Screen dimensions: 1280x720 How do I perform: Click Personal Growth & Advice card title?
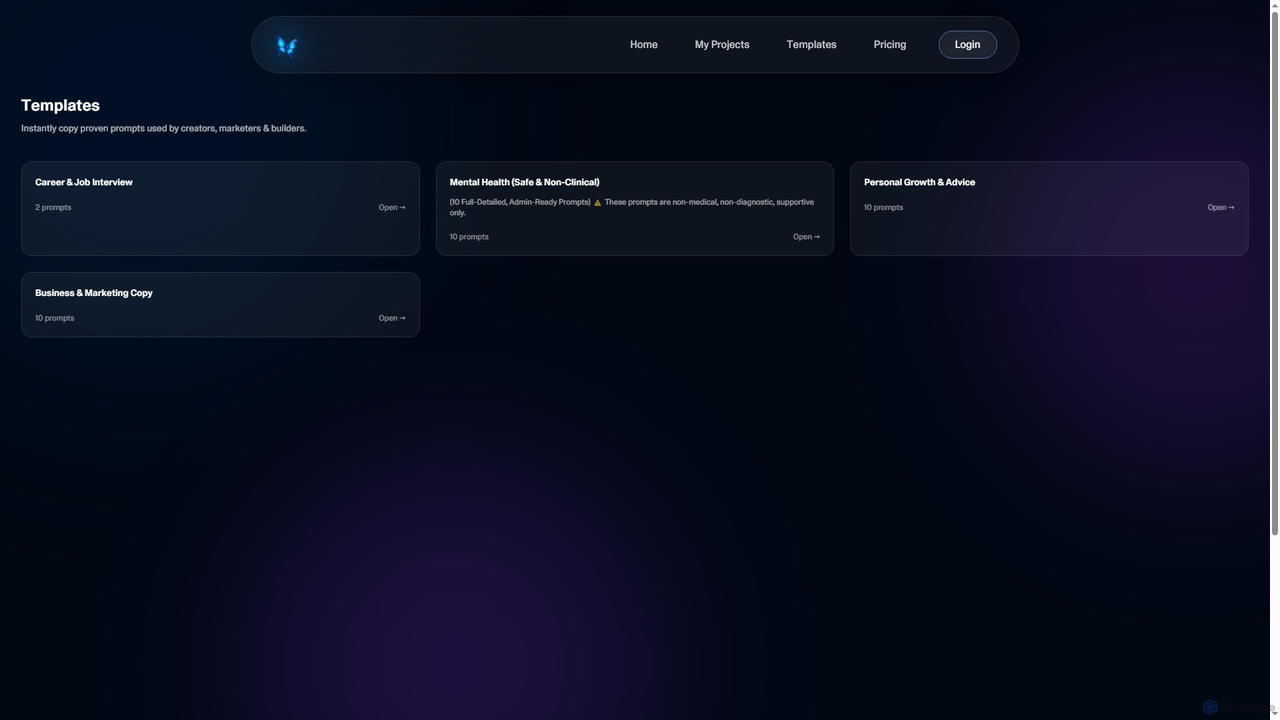point(919,182)
